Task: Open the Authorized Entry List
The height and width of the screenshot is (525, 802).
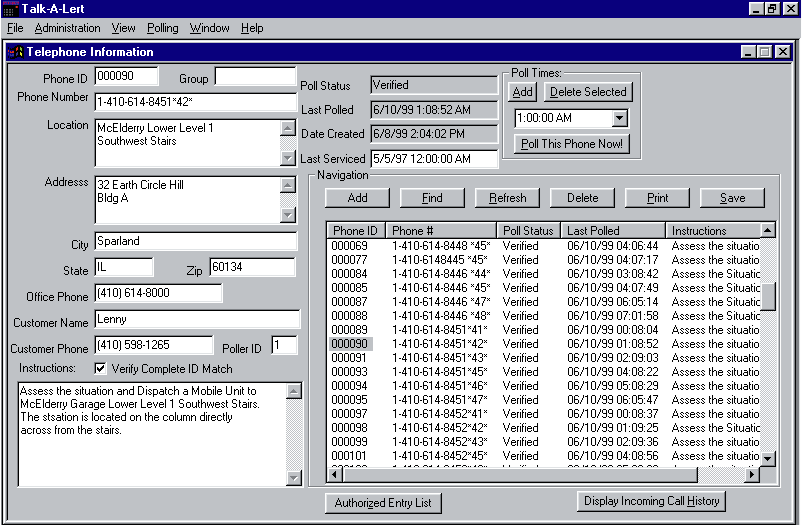Action: [x=383, y=503]
